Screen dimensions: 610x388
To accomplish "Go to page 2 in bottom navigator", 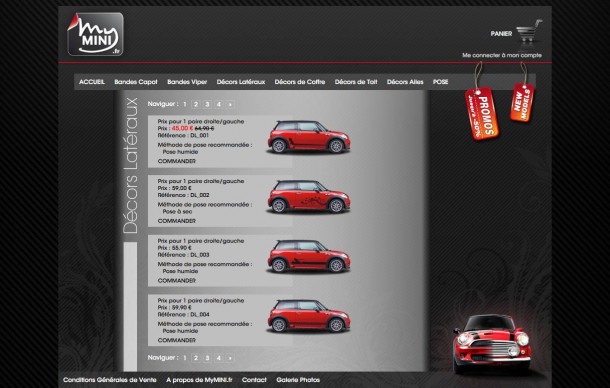I will pos(196,358).
